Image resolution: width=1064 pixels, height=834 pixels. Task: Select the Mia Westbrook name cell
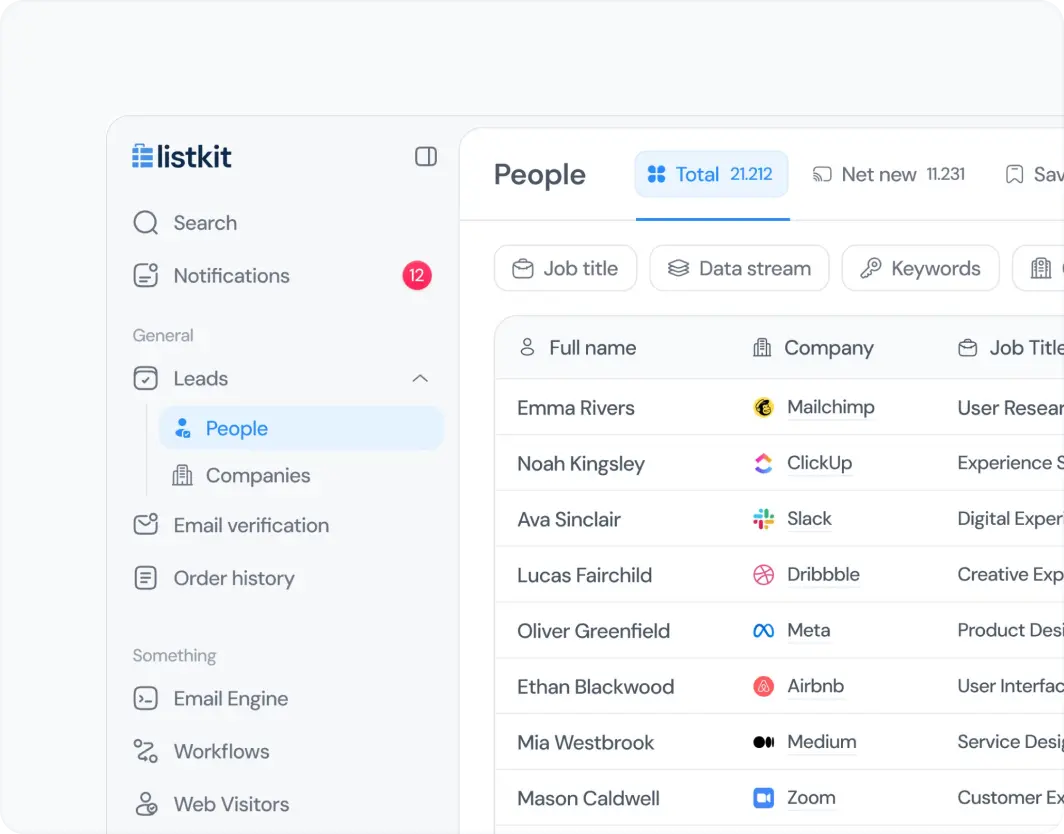pyautogui.click(x=586, y=742)
